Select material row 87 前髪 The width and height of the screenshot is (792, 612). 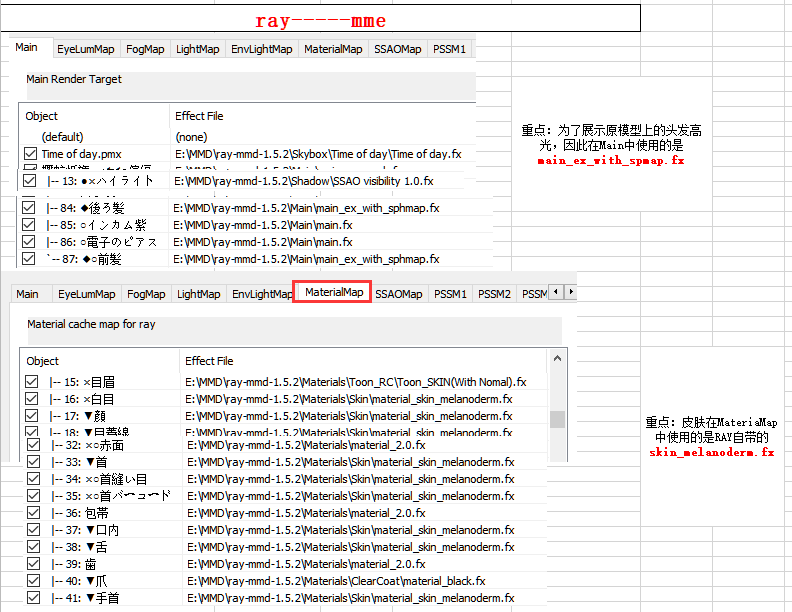click(255, 259)
